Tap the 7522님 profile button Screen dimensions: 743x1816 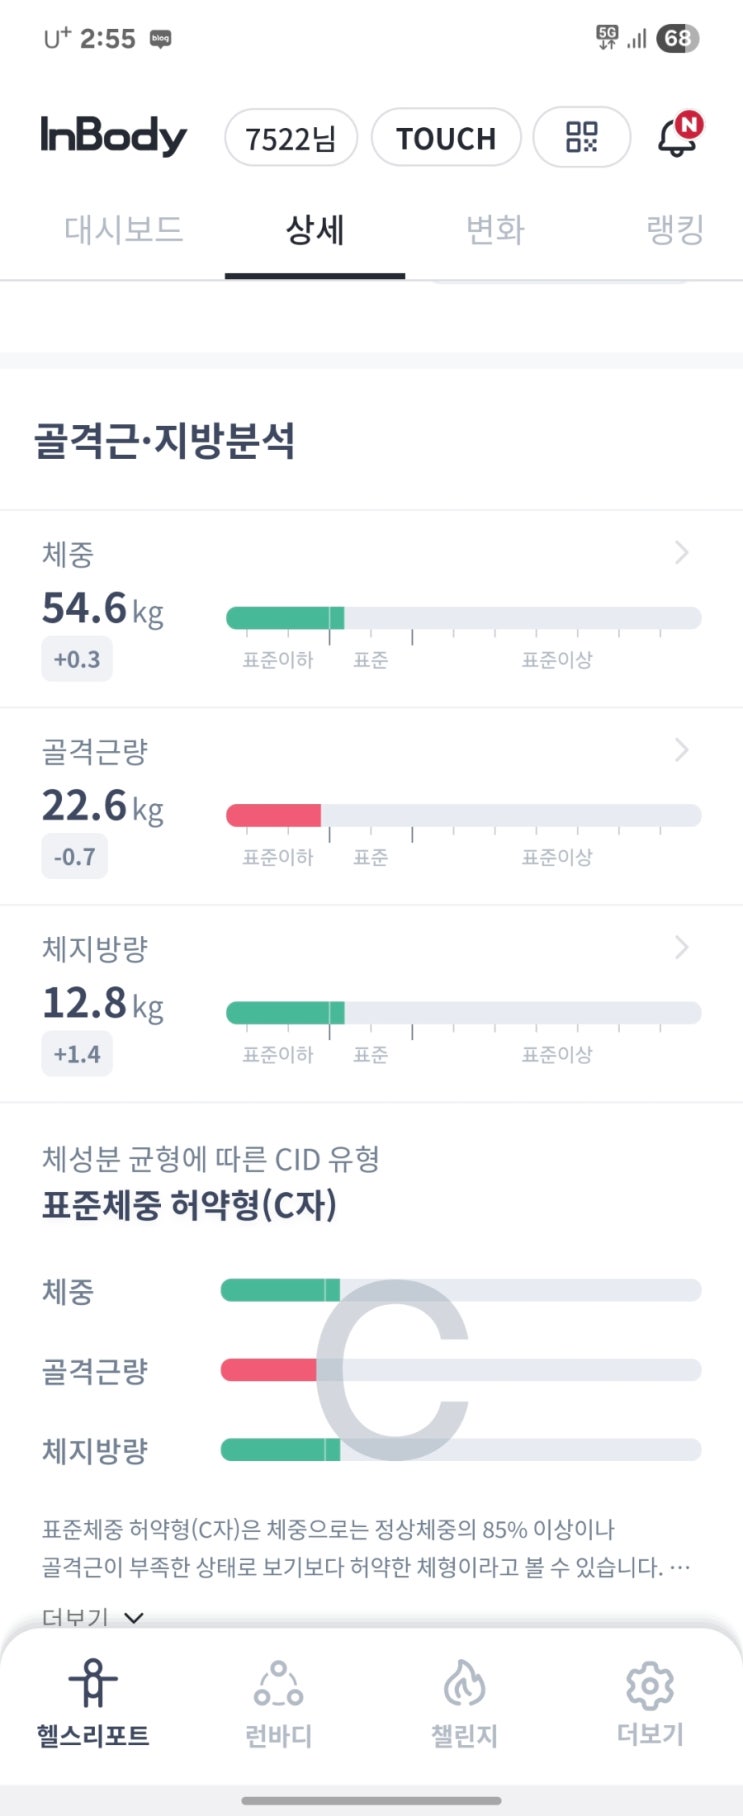pos(291,138)
